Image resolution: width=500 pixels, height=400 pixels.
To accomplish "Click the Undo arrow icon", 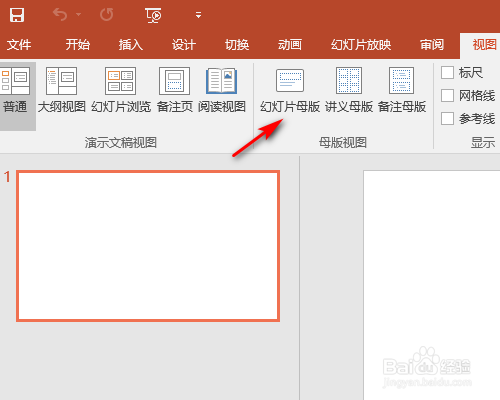I will 60,15.
